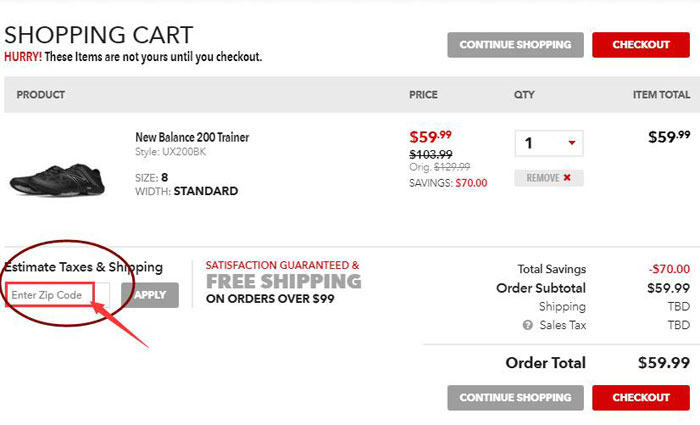The image size is (700, 425).
Task: Click the Free Shipping promo banner
Action: pos(284,282)
